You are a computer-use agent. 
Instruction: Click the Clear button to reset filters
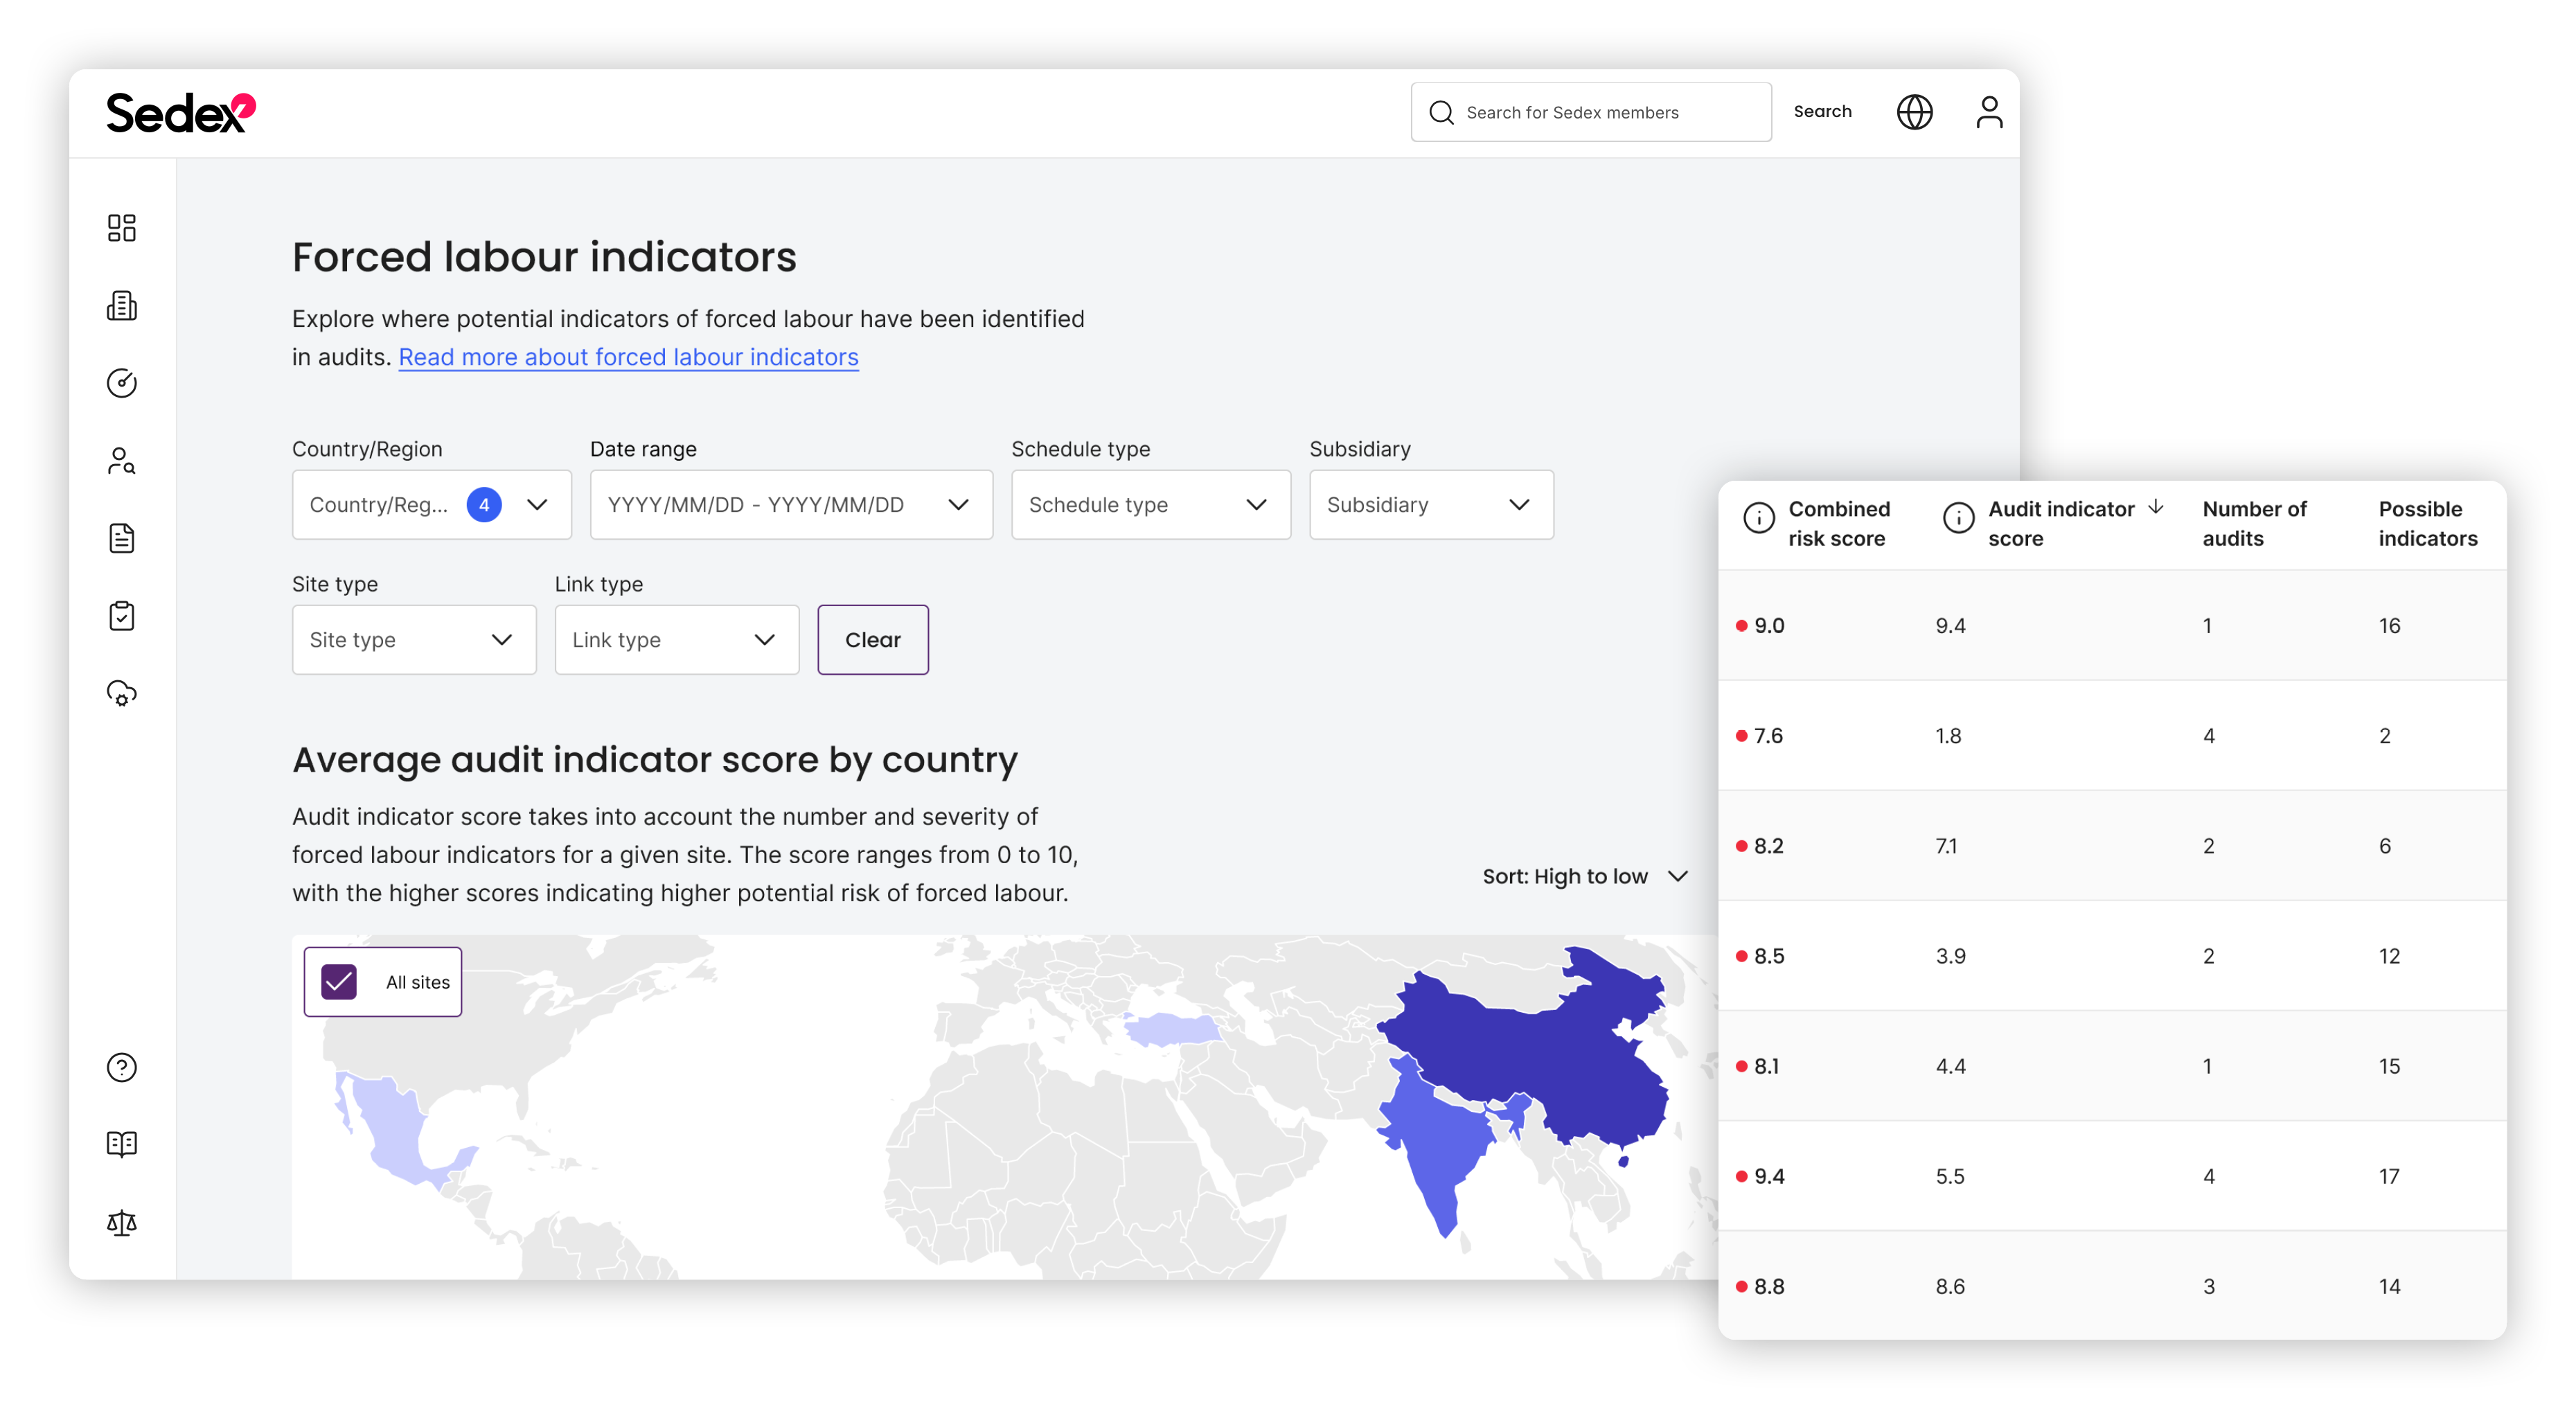click(872, 639)
